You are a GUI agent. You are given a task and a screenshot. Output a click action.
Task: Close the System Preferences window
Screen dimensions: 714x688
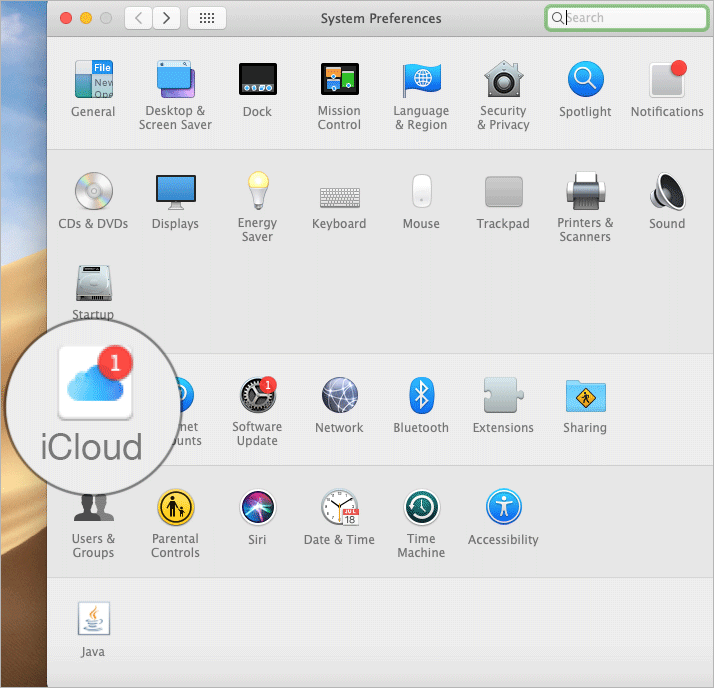tap(66, 18)
